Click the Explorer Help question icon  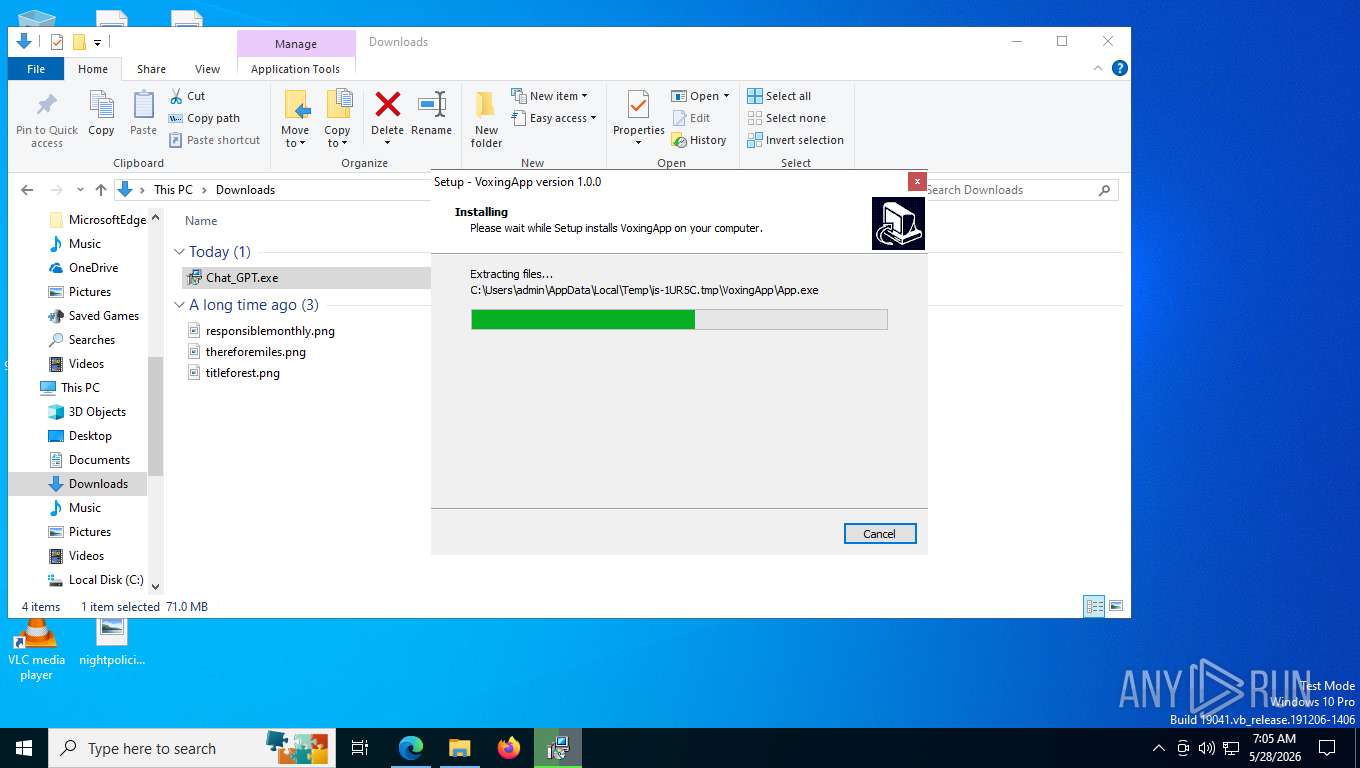[x=1120, y=68]
